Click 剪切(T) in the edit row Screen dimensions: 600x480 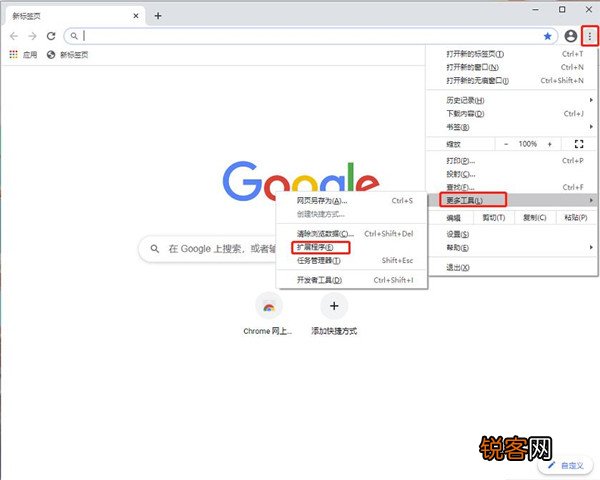(494, 218)
